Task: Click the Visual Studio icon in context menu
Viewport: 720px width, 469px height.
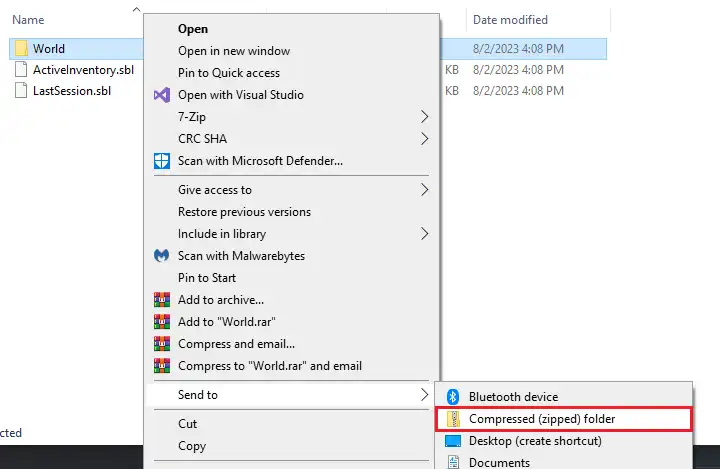Action: pos(161,95)
